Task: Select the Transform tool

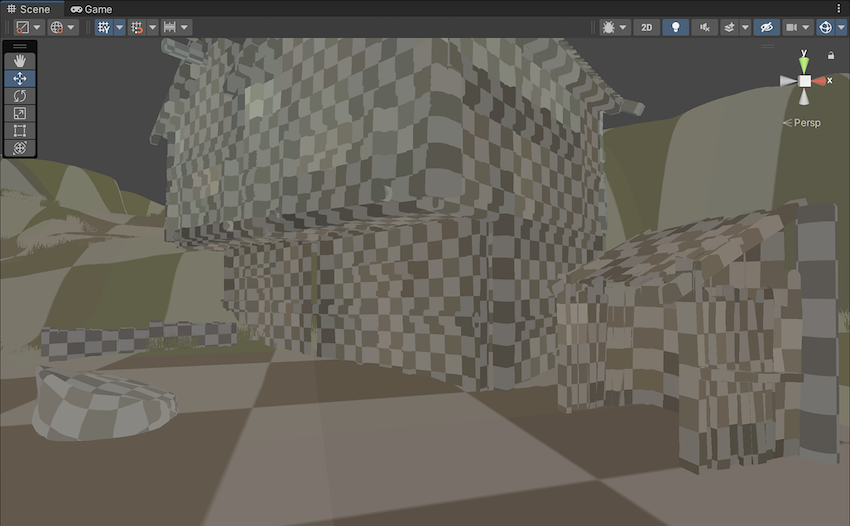Action: pyautogui.click(x=20, y=148)
